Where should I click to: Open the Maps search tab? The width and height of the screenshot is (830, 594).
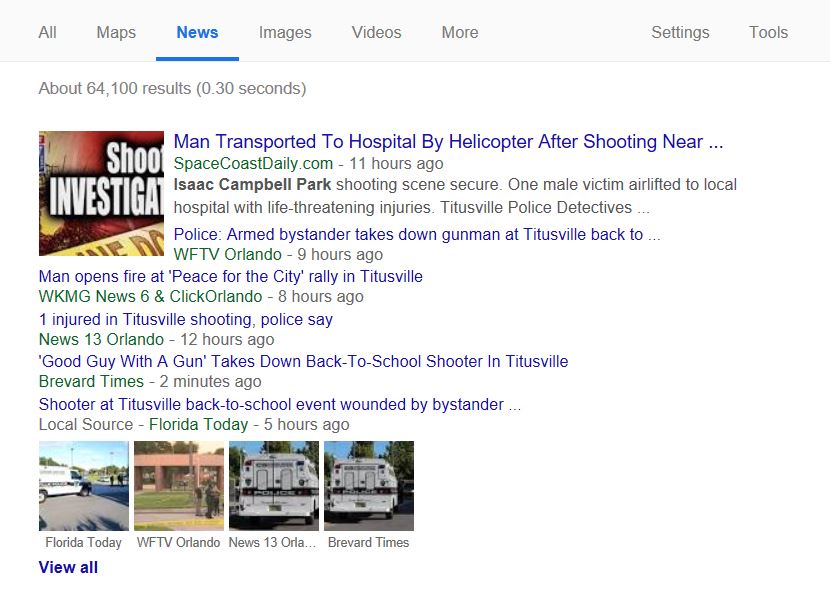coord(116,32)
